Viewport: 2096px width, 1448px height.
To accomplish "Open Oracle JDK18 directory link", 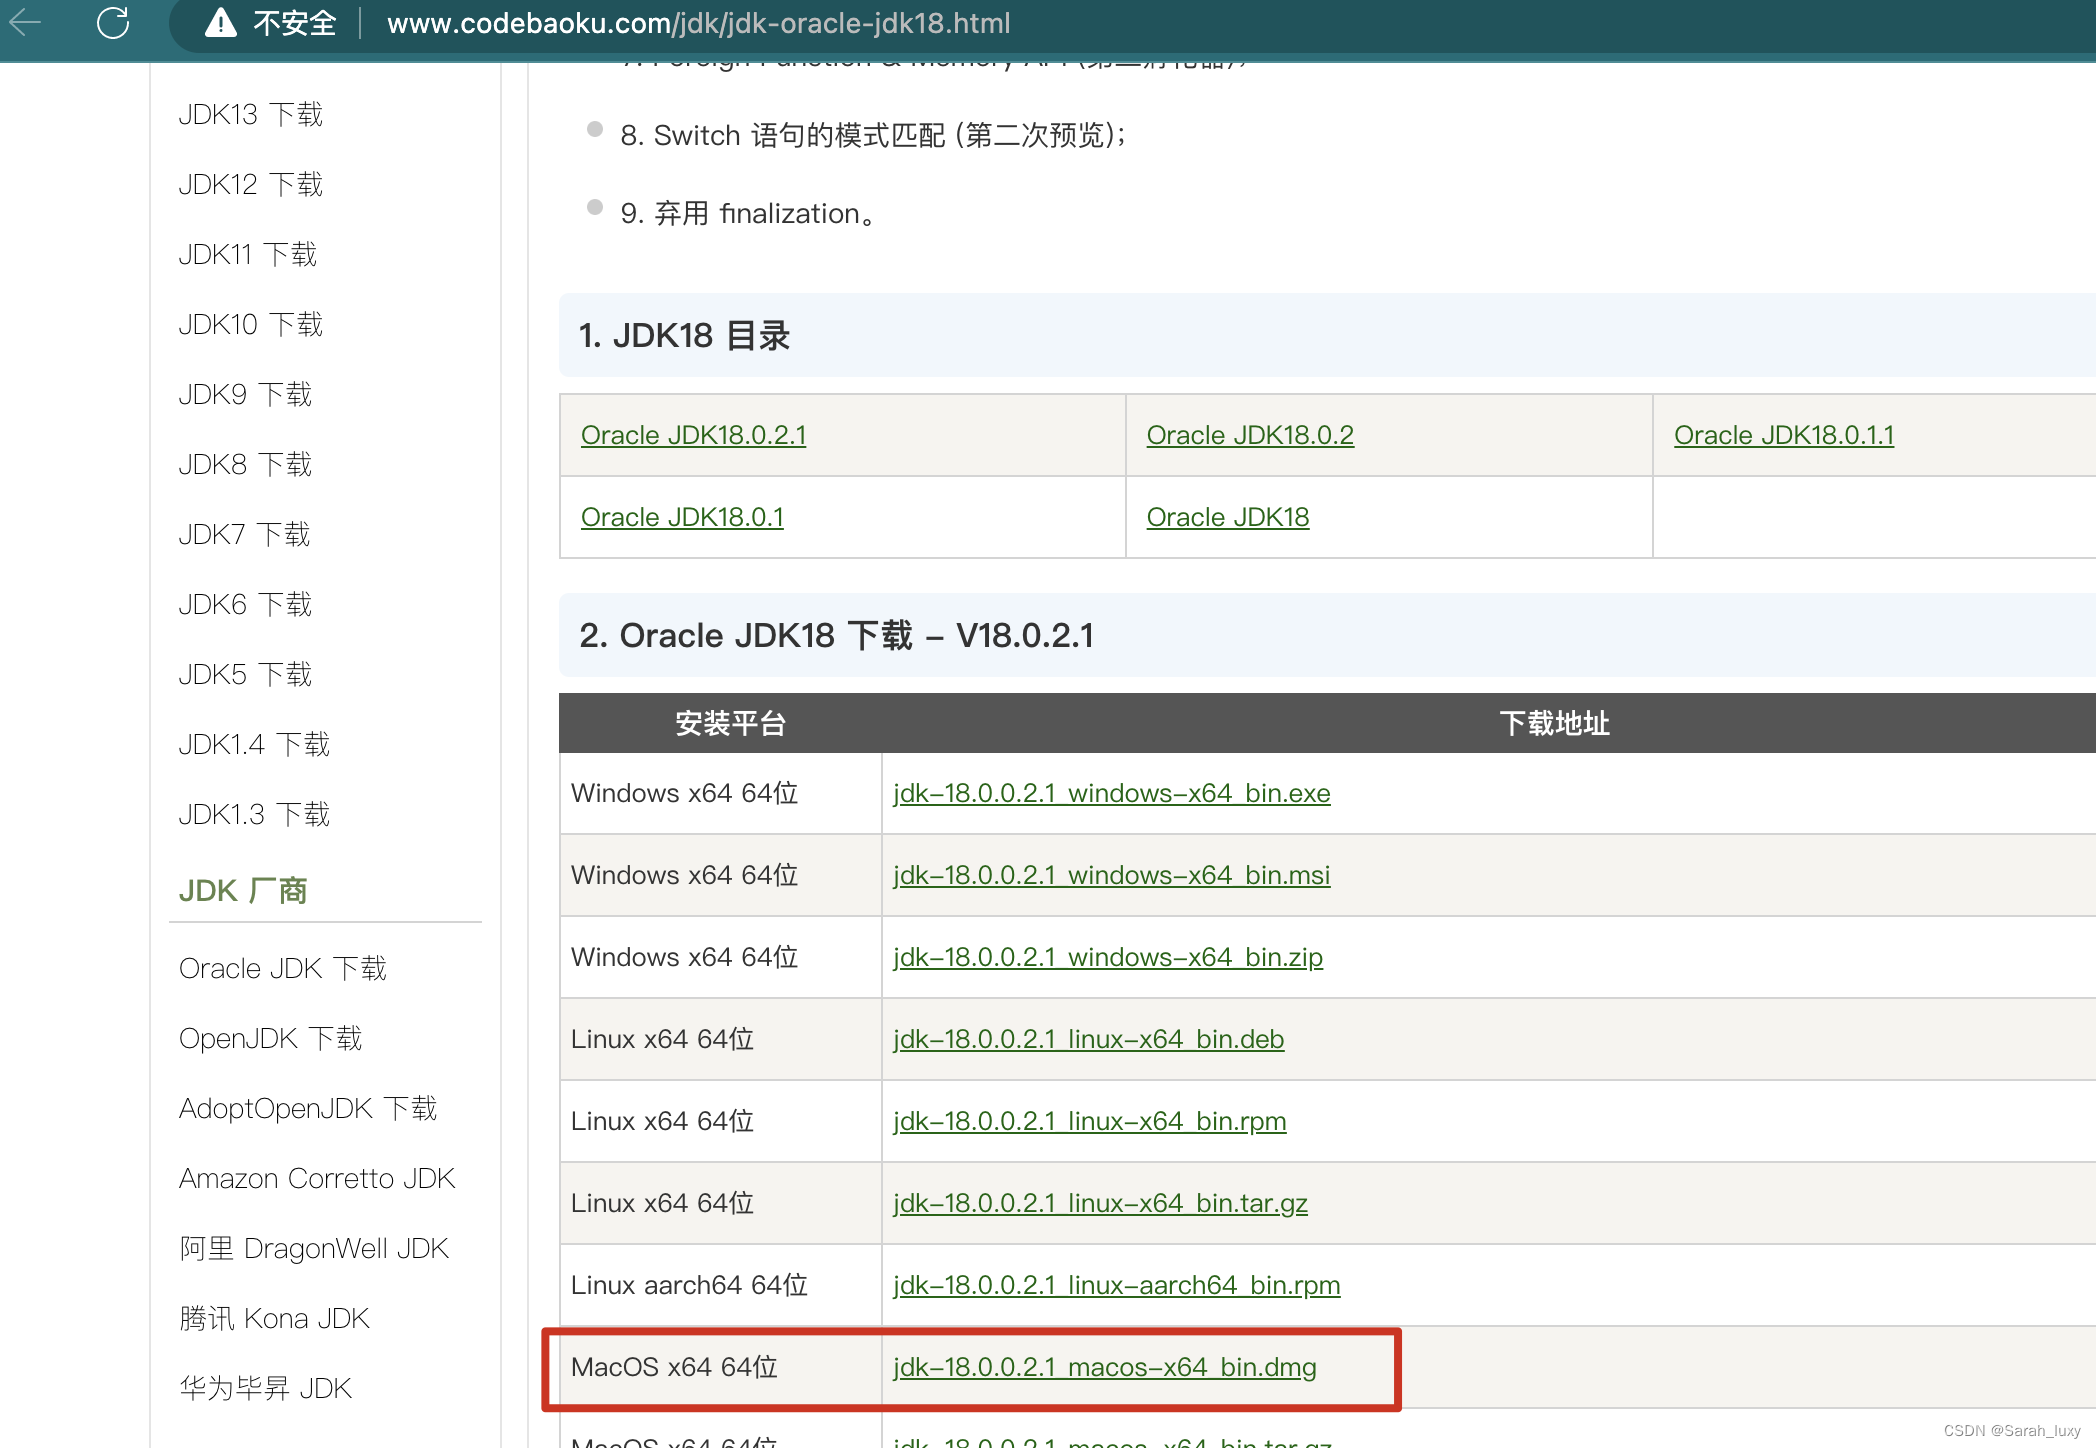I will [1228, 517].
